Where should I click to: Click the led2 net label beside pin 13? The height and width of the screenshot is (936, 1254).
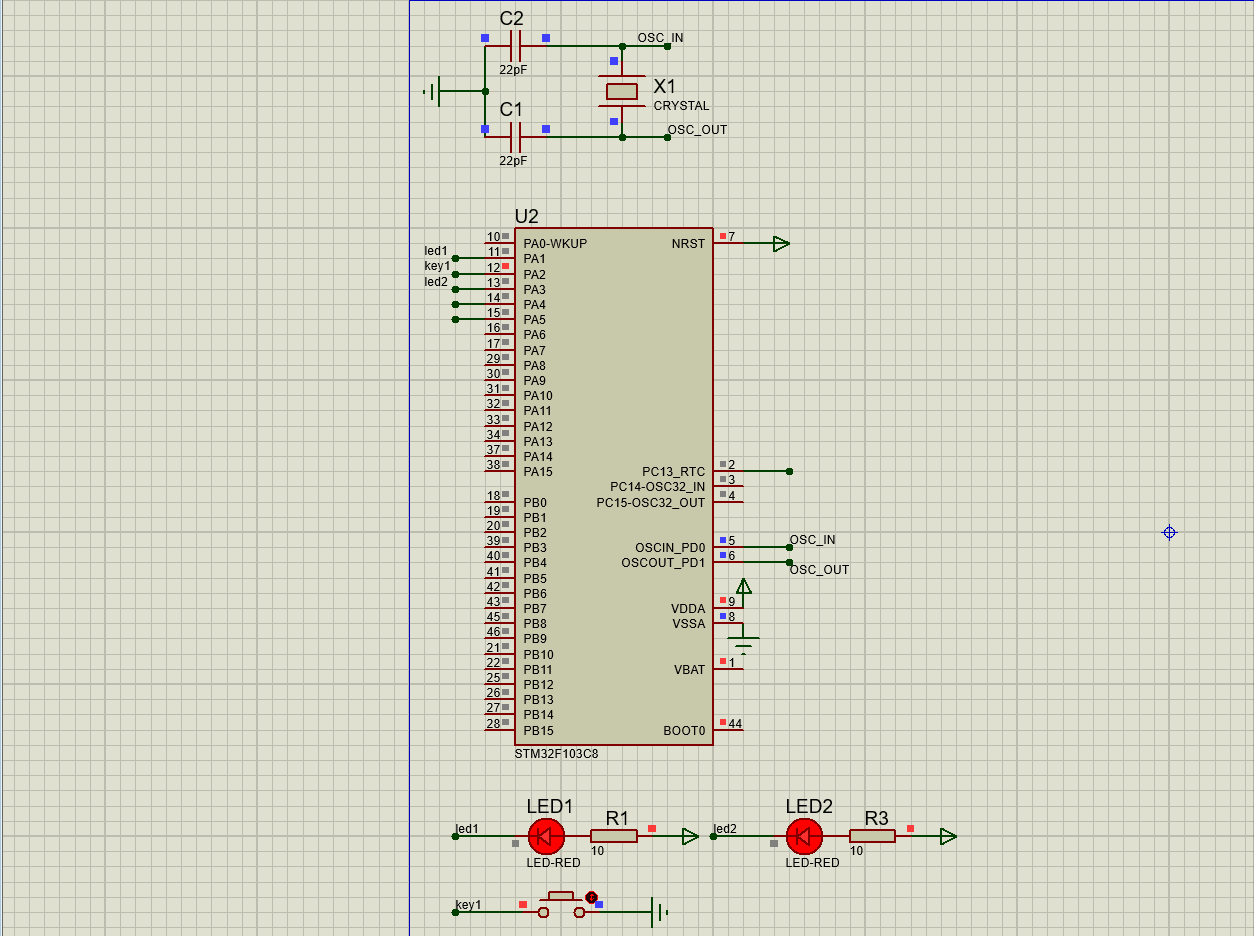click(x=436, y=282)
